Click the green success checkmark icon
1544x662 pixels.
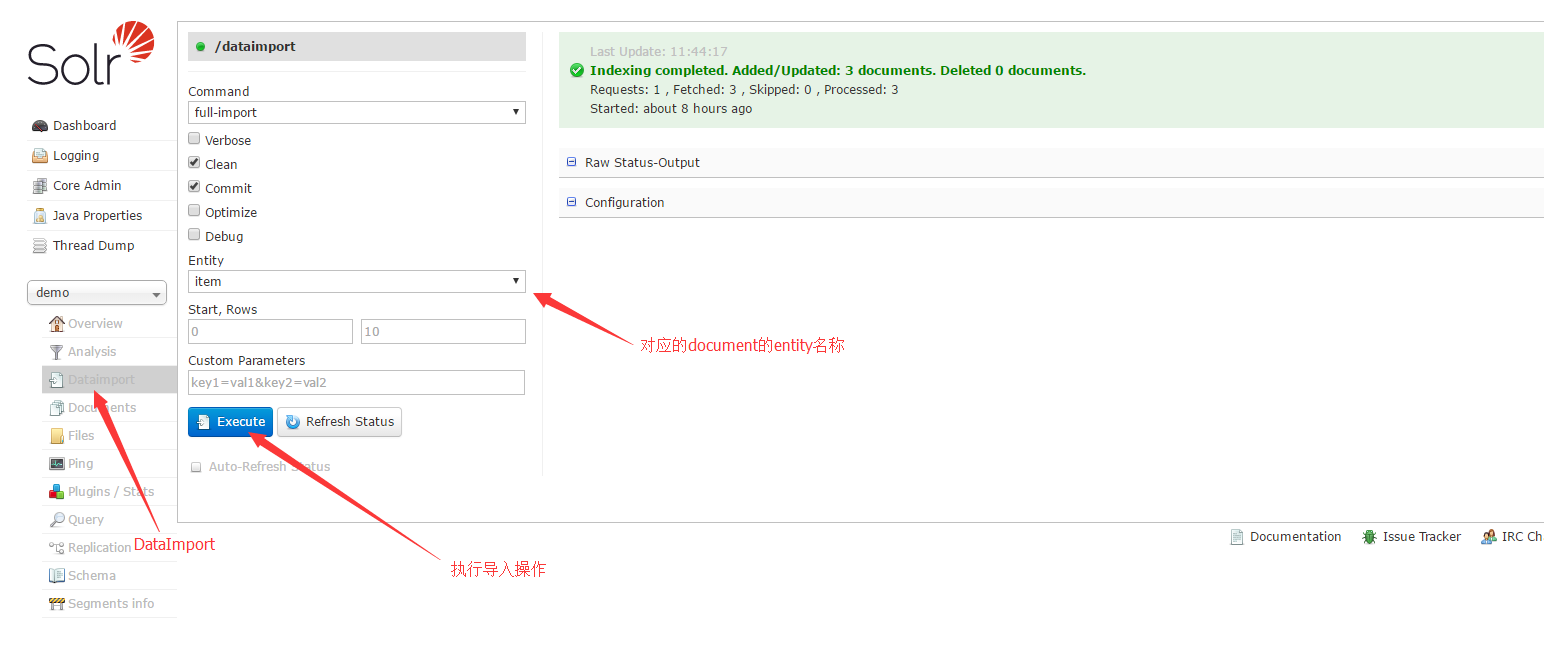point(577,71)
